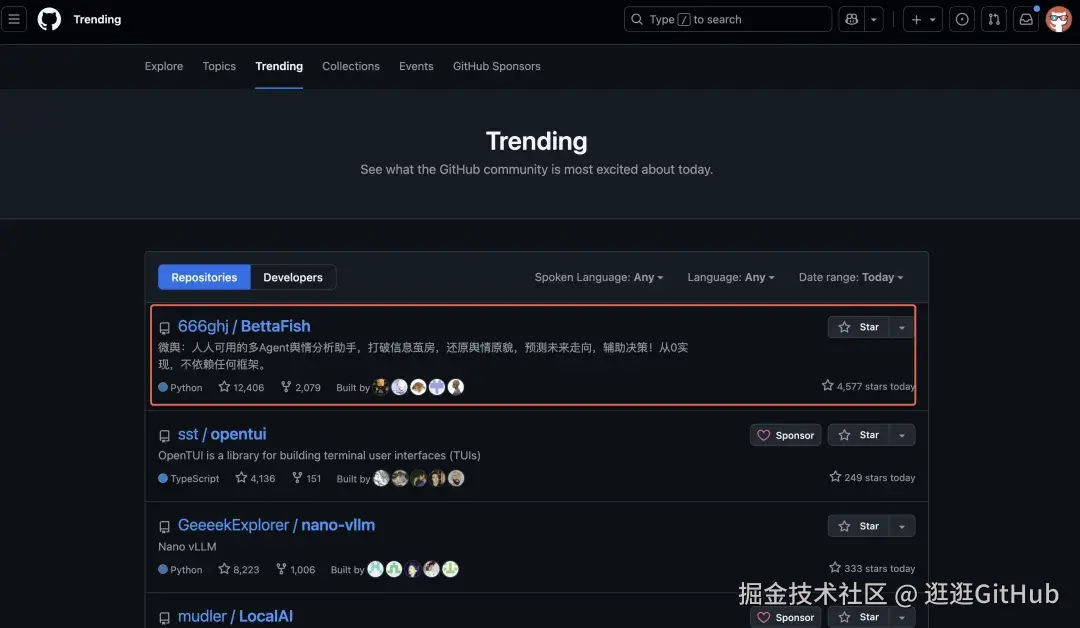Click the first BettaFish contributor avatar
Image resolution: width=1080 pixels, height=628 pixels.
(x=380, y=387)
